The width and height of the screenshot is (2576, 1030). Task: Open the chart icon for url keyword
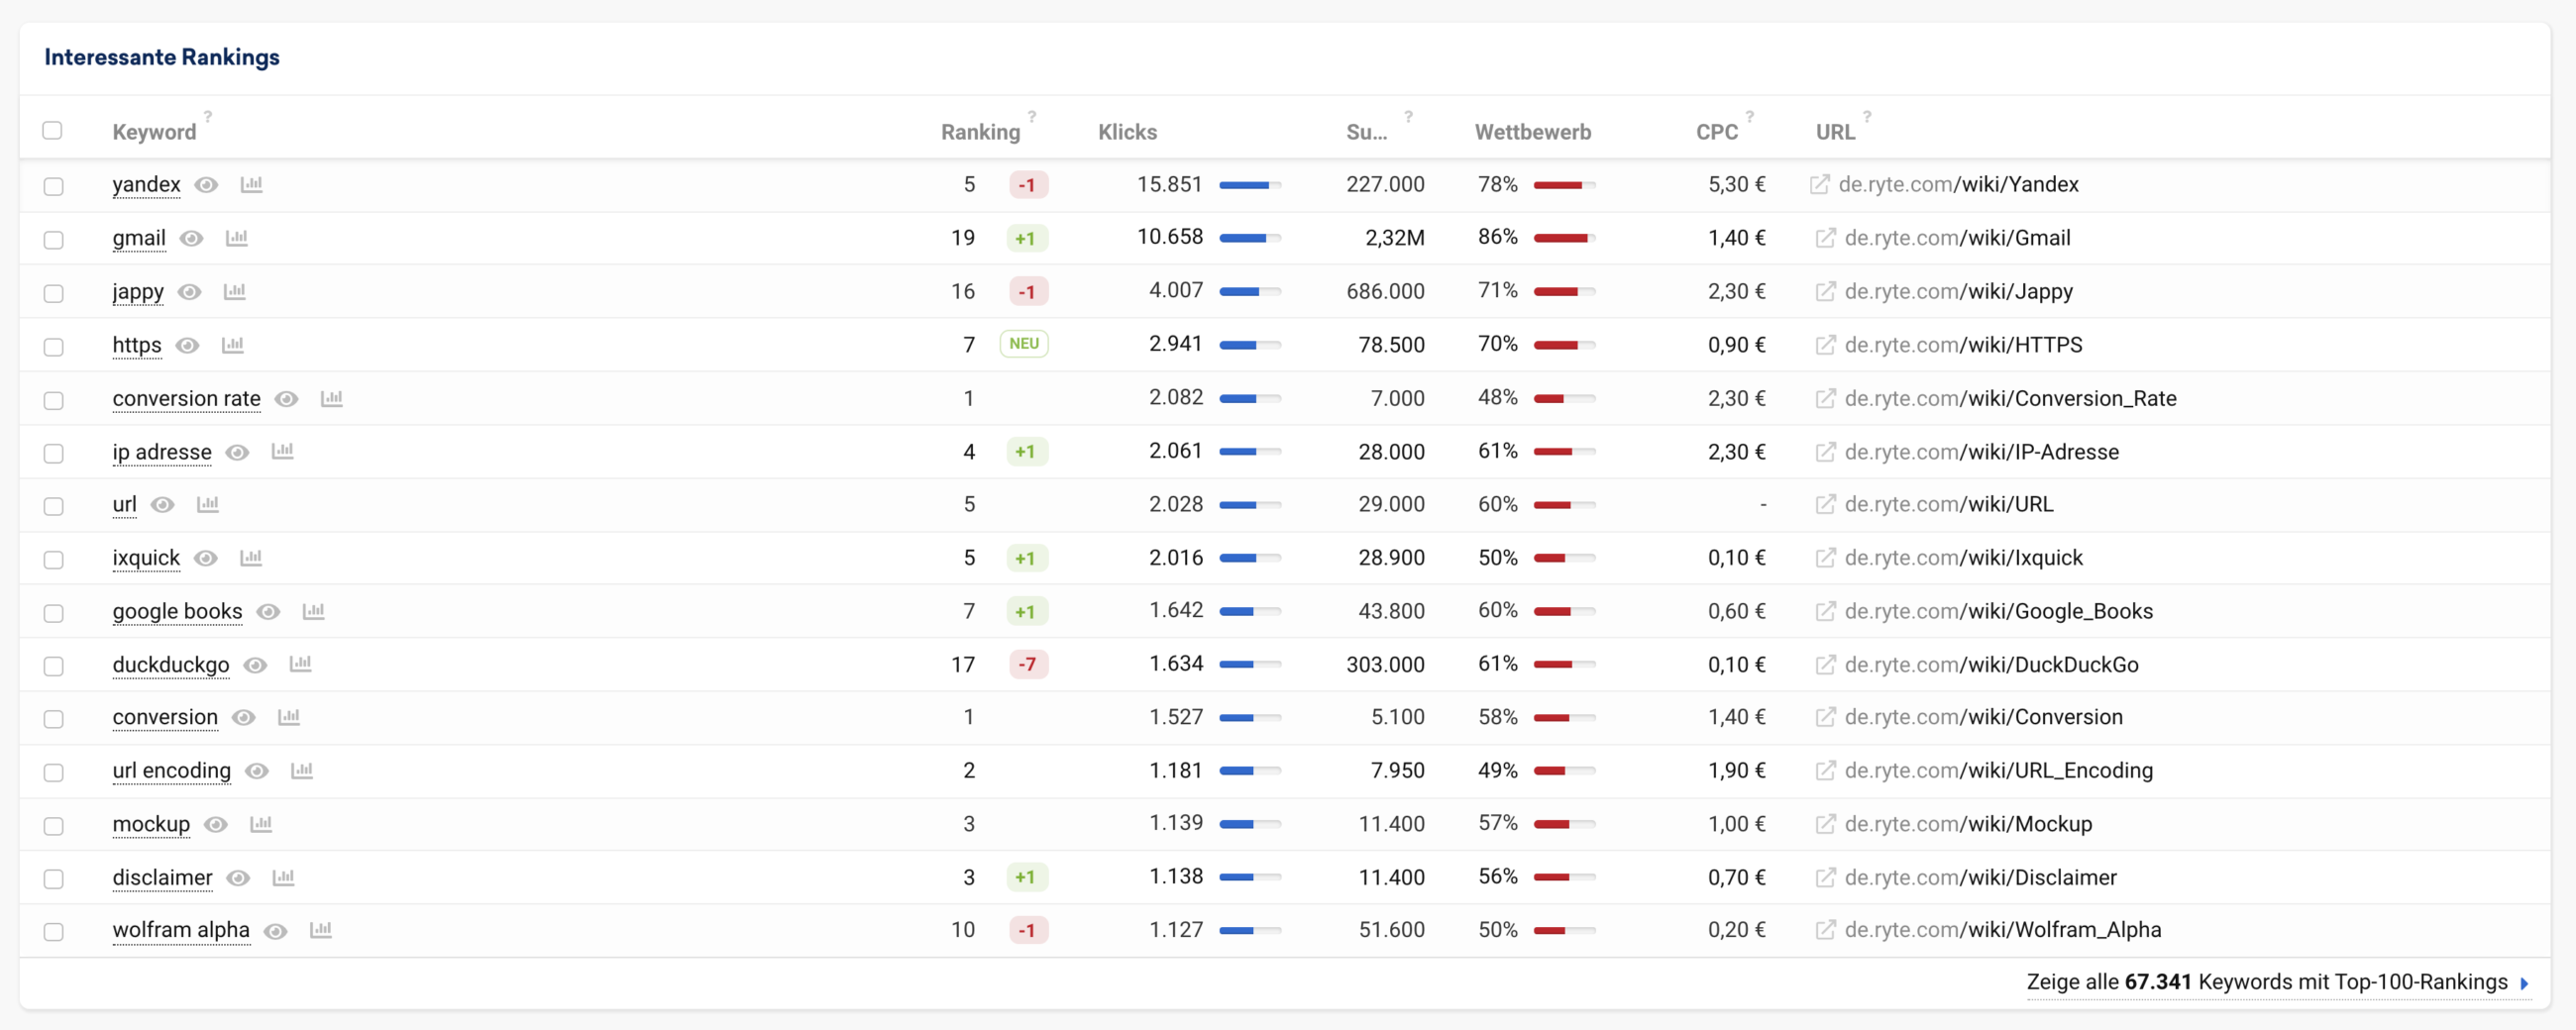(207, 504)
